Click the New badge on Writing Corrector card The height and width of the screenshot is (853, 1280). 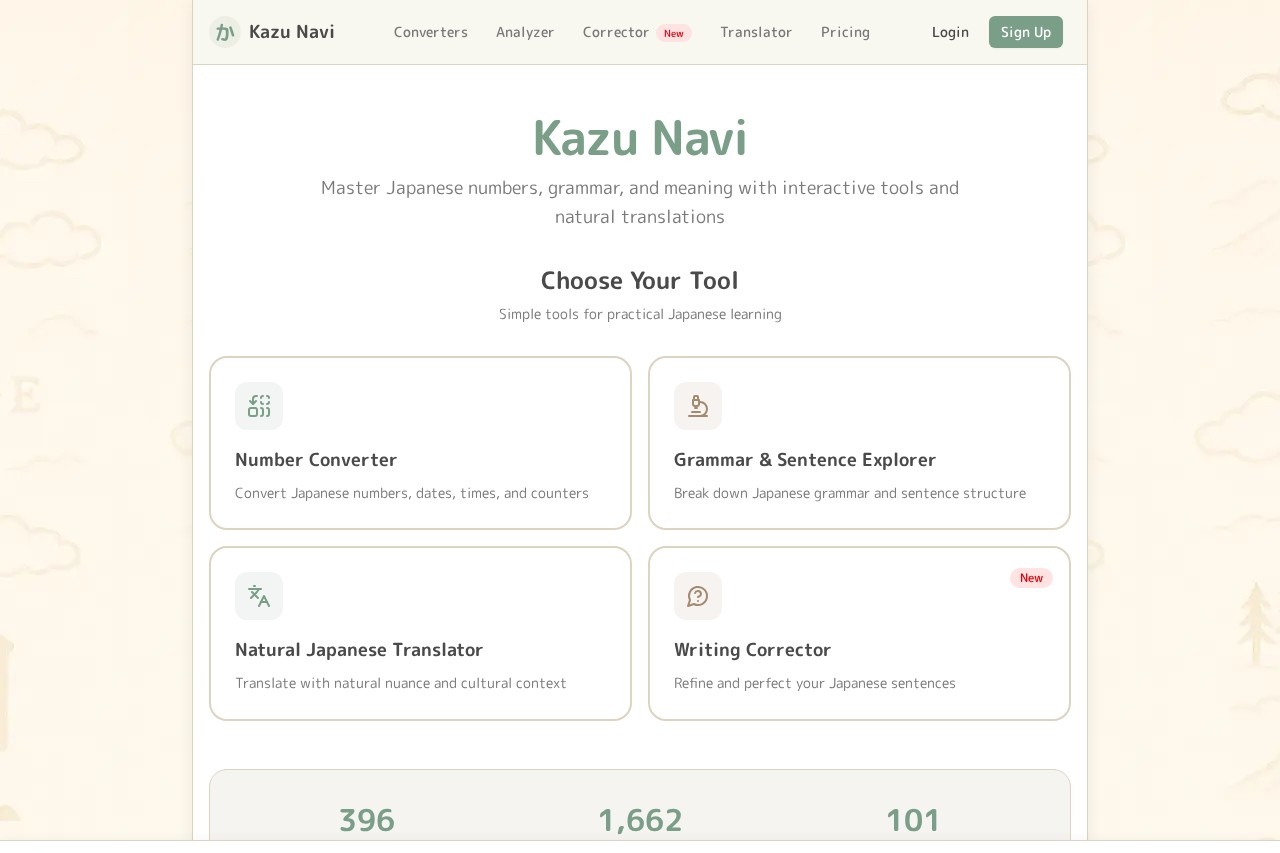[1031, 578]
